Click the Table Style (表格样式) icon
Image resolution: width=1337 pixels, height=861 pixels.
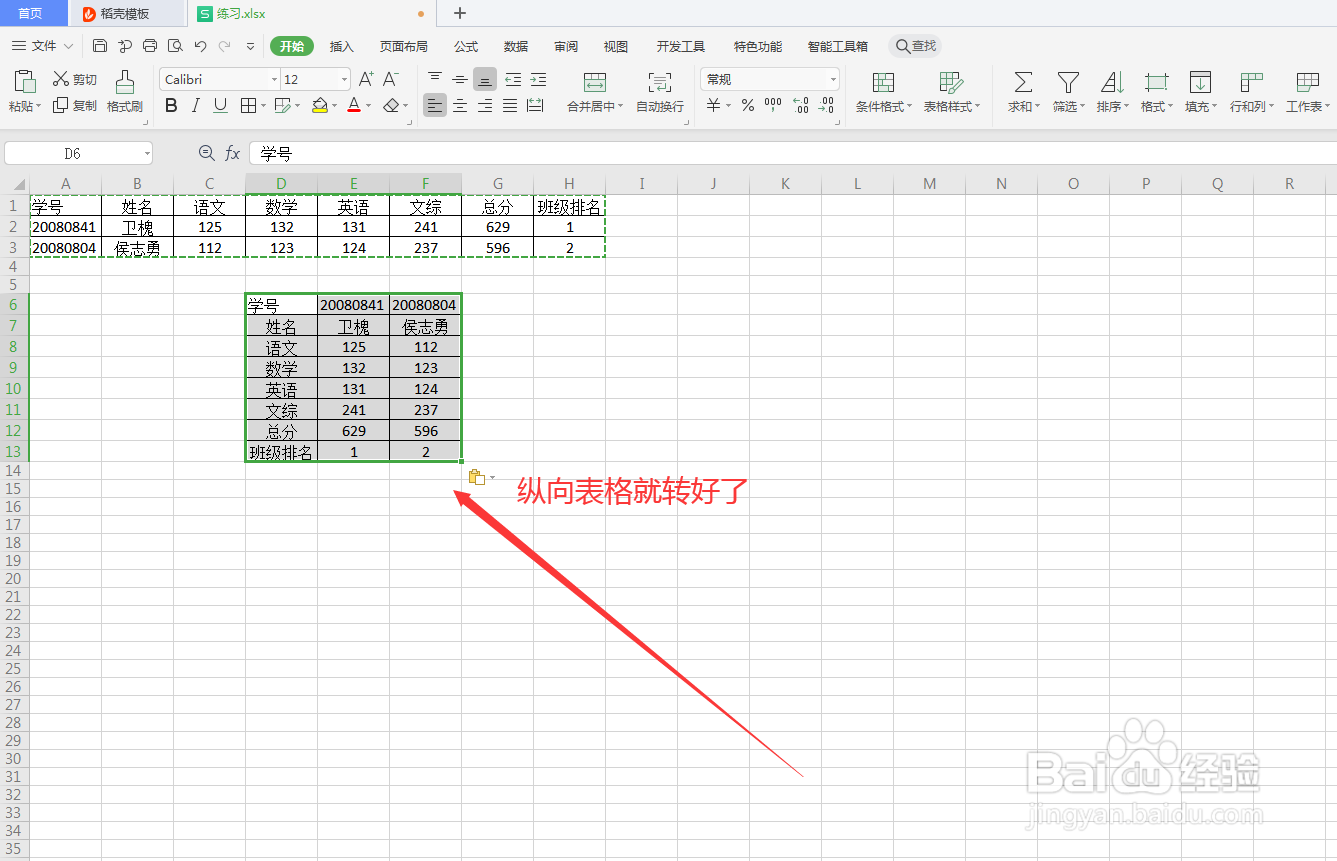click(x=951, y=82)
